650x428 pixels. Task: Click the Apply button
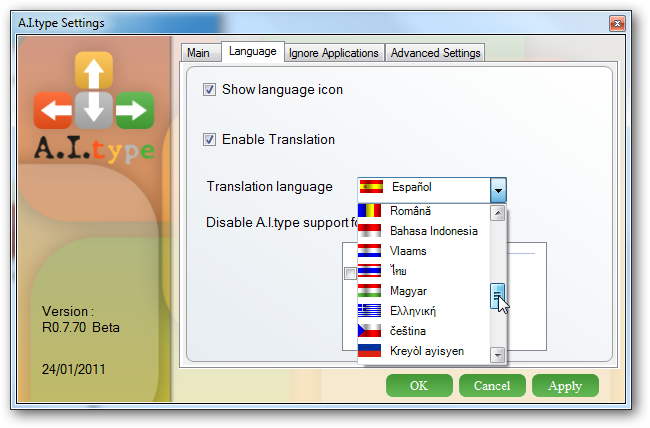[x=565, y=386]
